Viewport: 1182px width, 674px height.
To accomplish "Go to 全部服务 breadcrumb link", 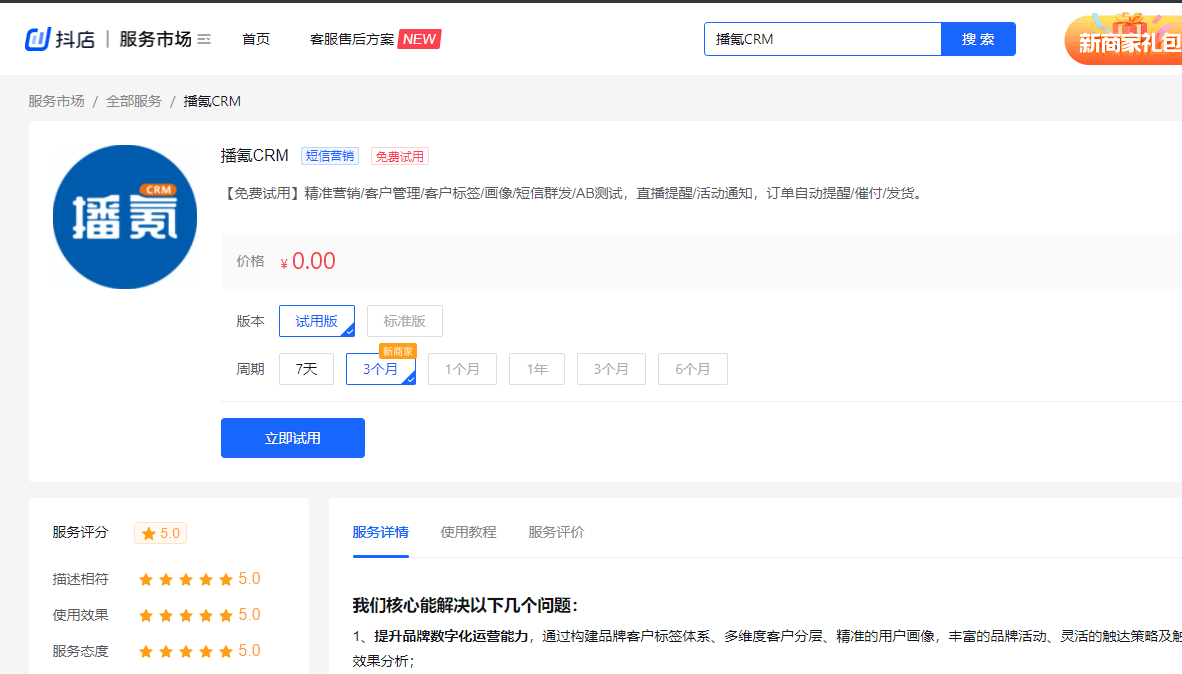I will coord(133,101).
